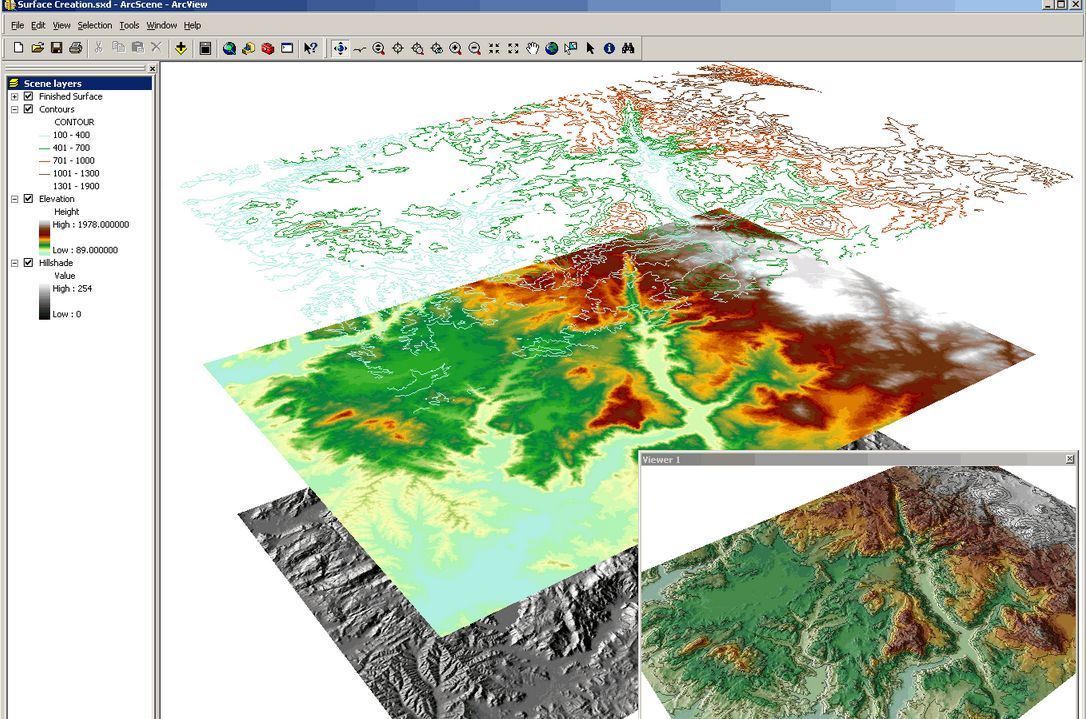Screen dimensions: 1086x719
Task: Click the Add Data icon
Action: tap(180, 48)
